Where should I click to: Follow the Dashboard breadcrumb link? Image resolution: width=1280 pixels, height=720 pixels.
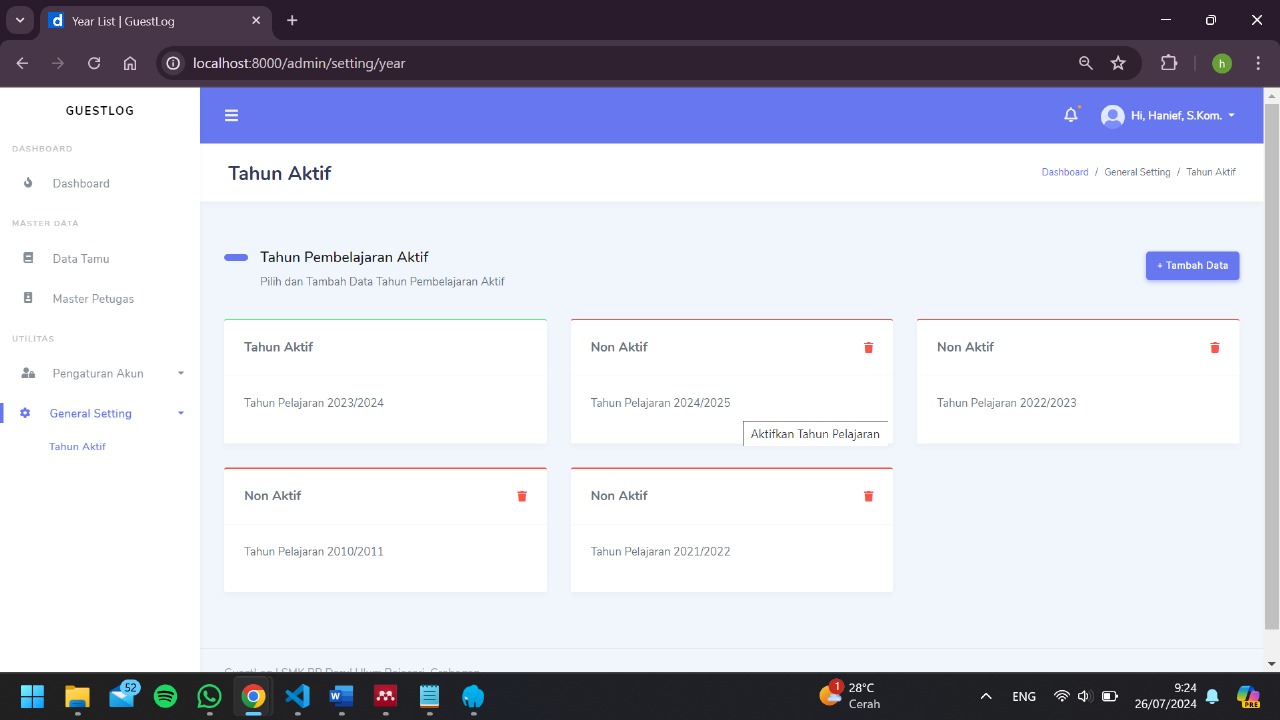(1064, 172)
